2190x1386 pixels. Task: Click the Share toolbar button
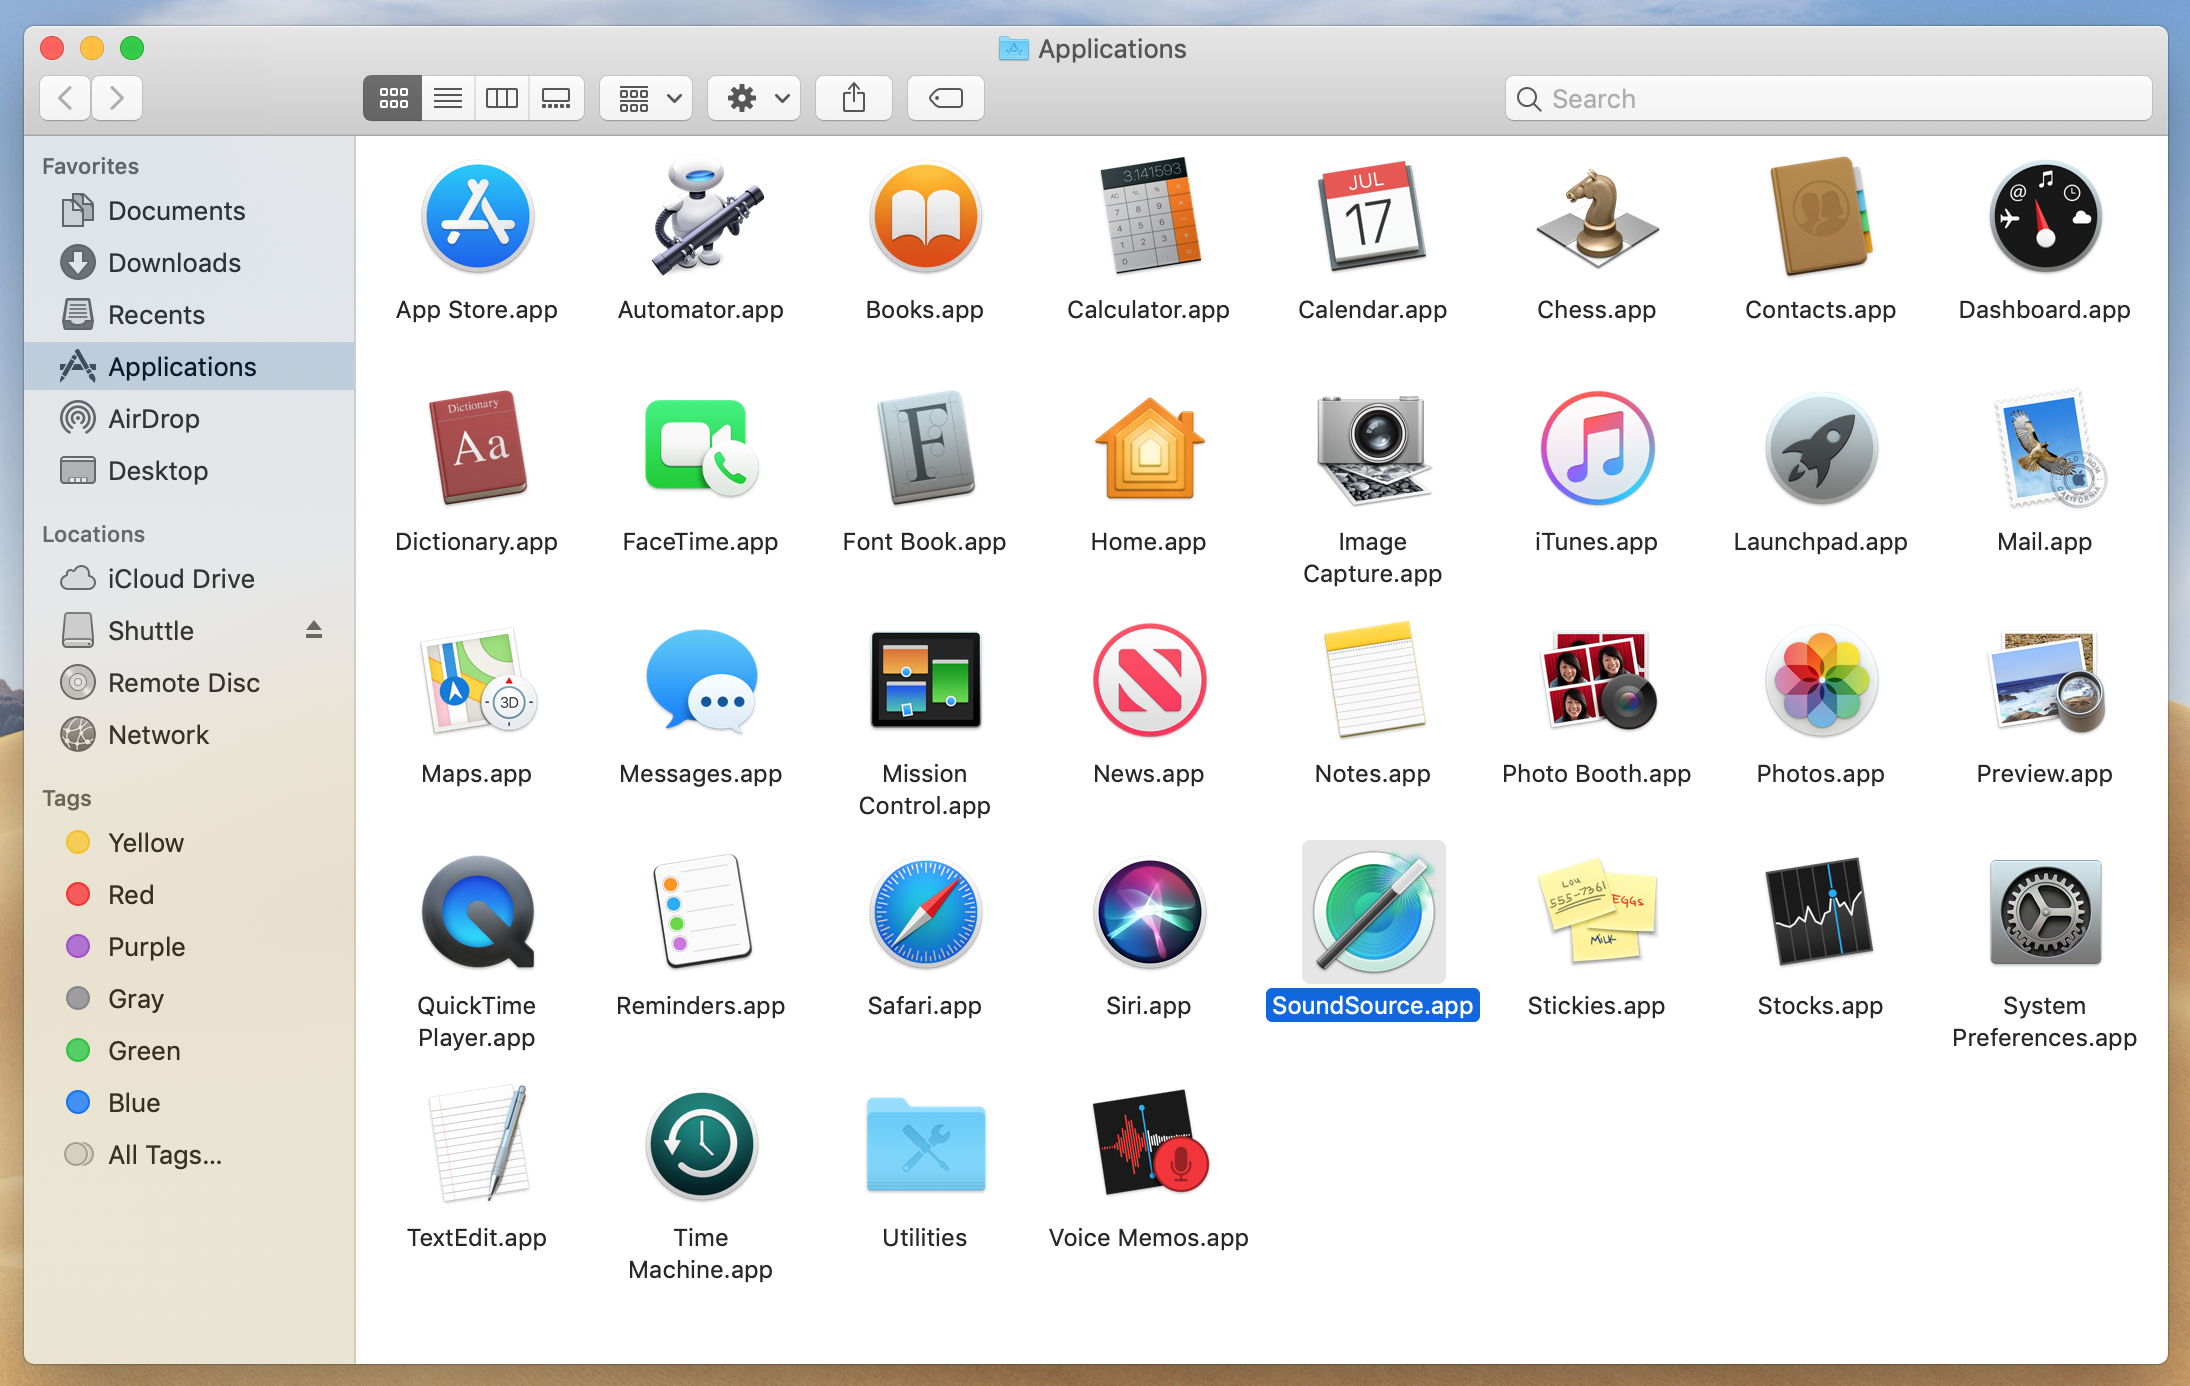pyautogui.click(x=854, y=98)
